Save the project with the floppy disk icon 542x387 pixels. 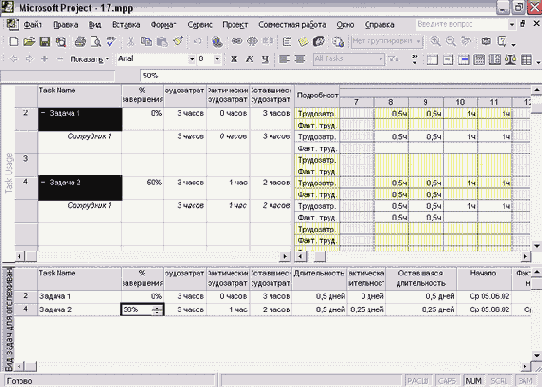point(45,42)
